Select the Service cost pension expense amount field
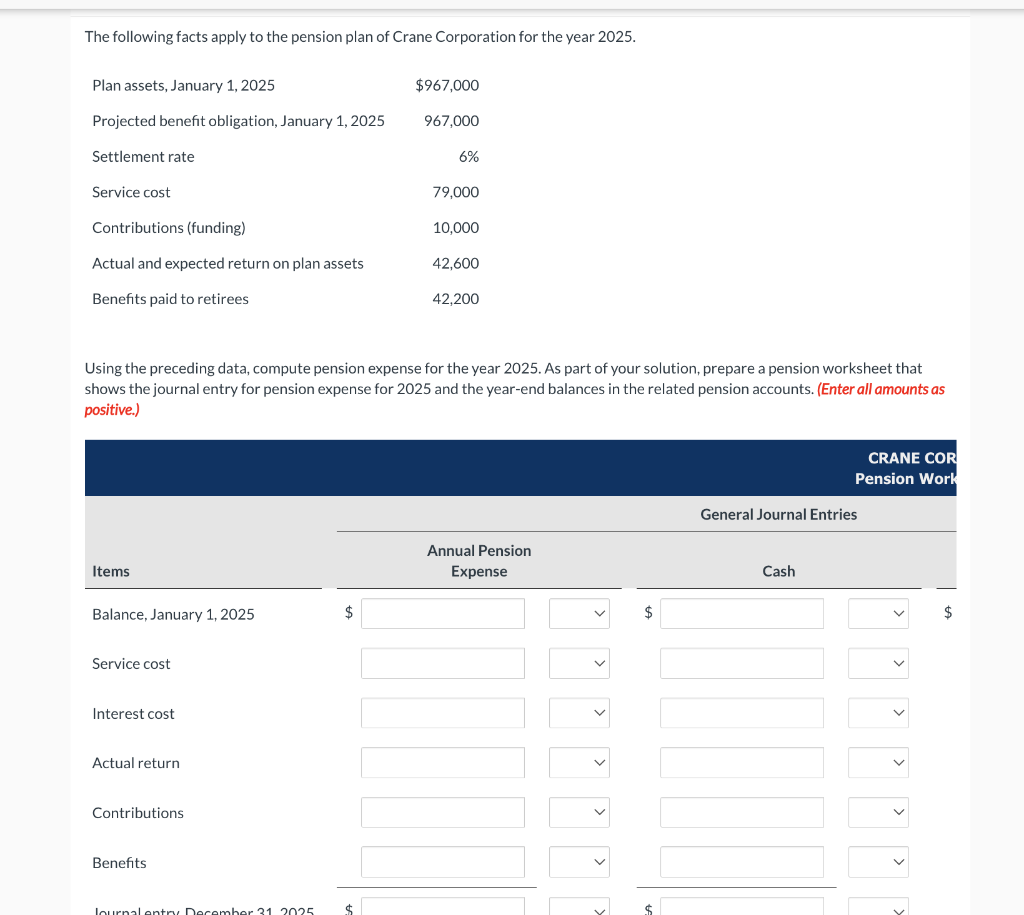Screen dimensions: 1024x915 point(443,663)
